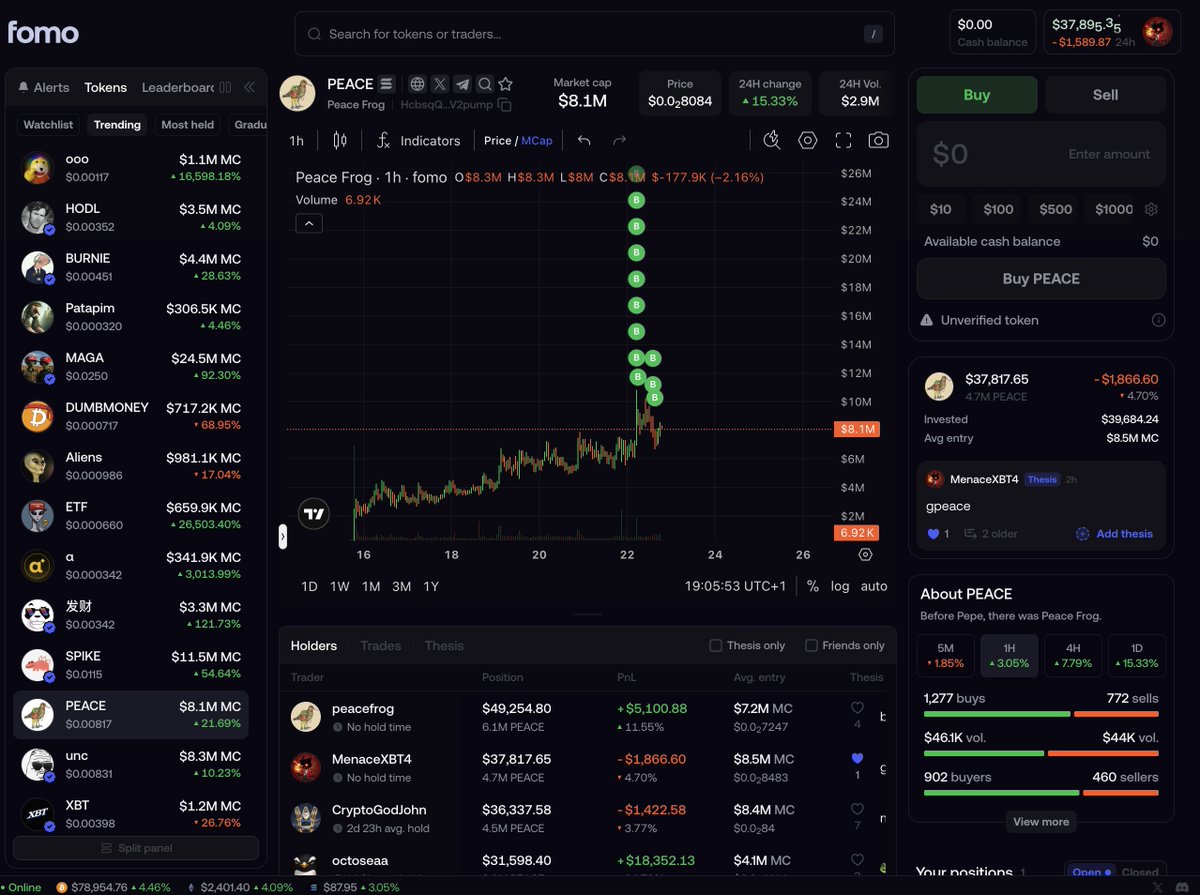Like the MenaceXBT4 thesis heart
This screenshot has width=1200, height=895.
[934, 534]
